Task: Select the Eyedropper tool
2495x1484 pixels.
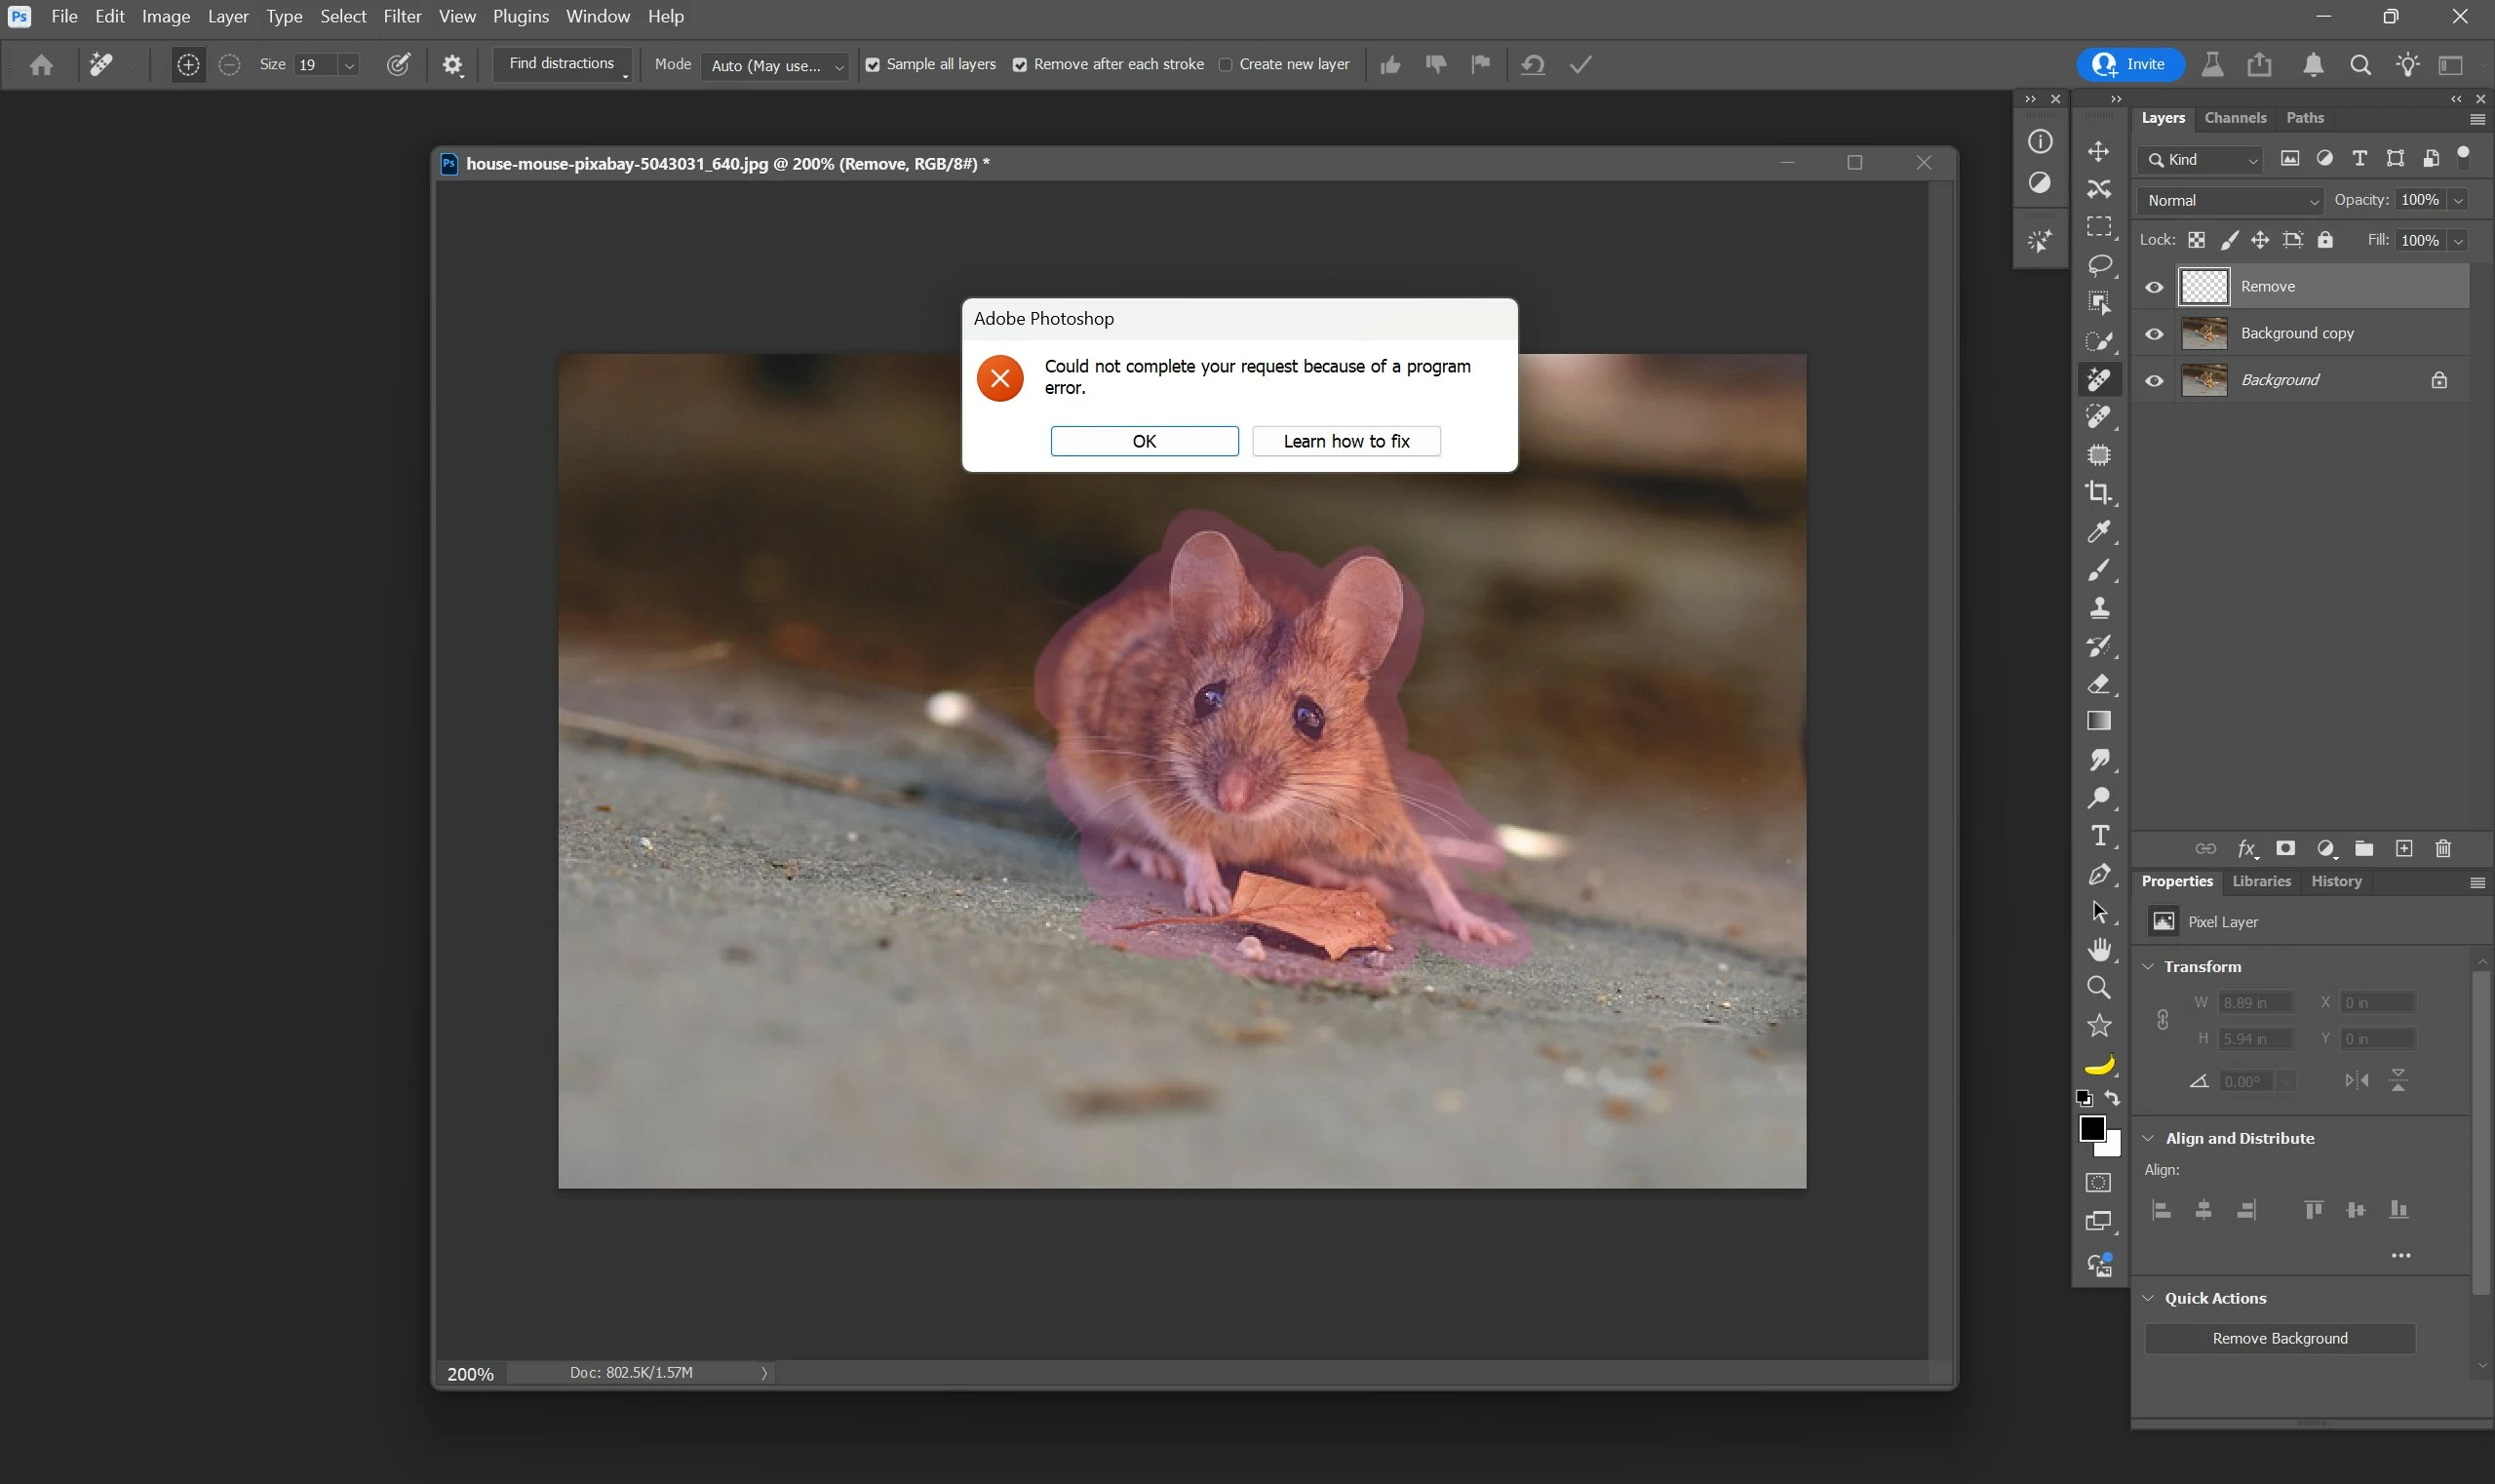Action: click(x=2098, y=531)
